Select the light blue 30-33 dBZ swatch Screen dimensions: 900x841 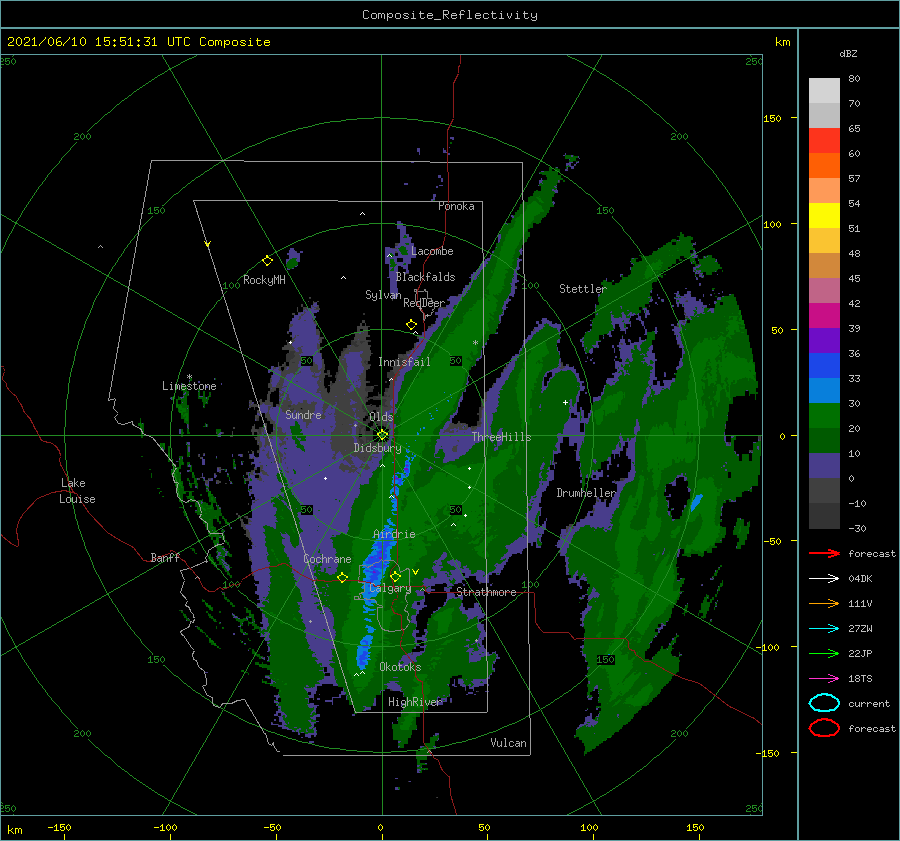pyautogui.click(x=824, y=391)
